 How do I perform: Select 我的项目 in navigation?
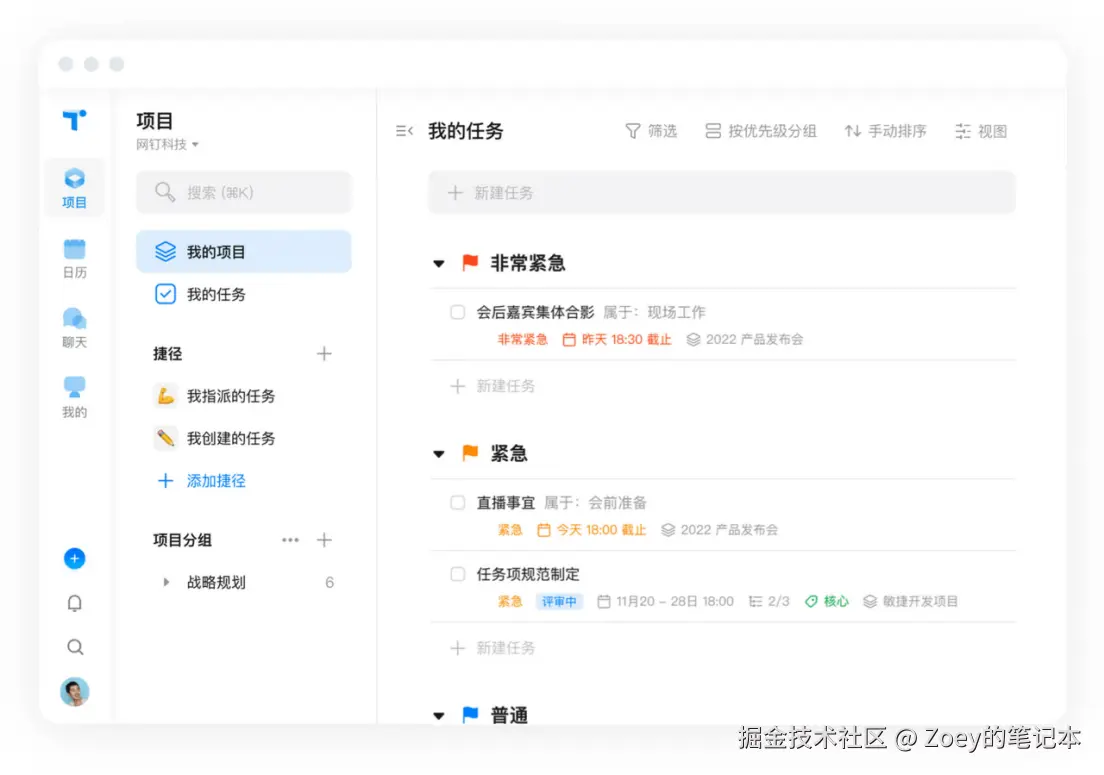click(x=244, y=251)
